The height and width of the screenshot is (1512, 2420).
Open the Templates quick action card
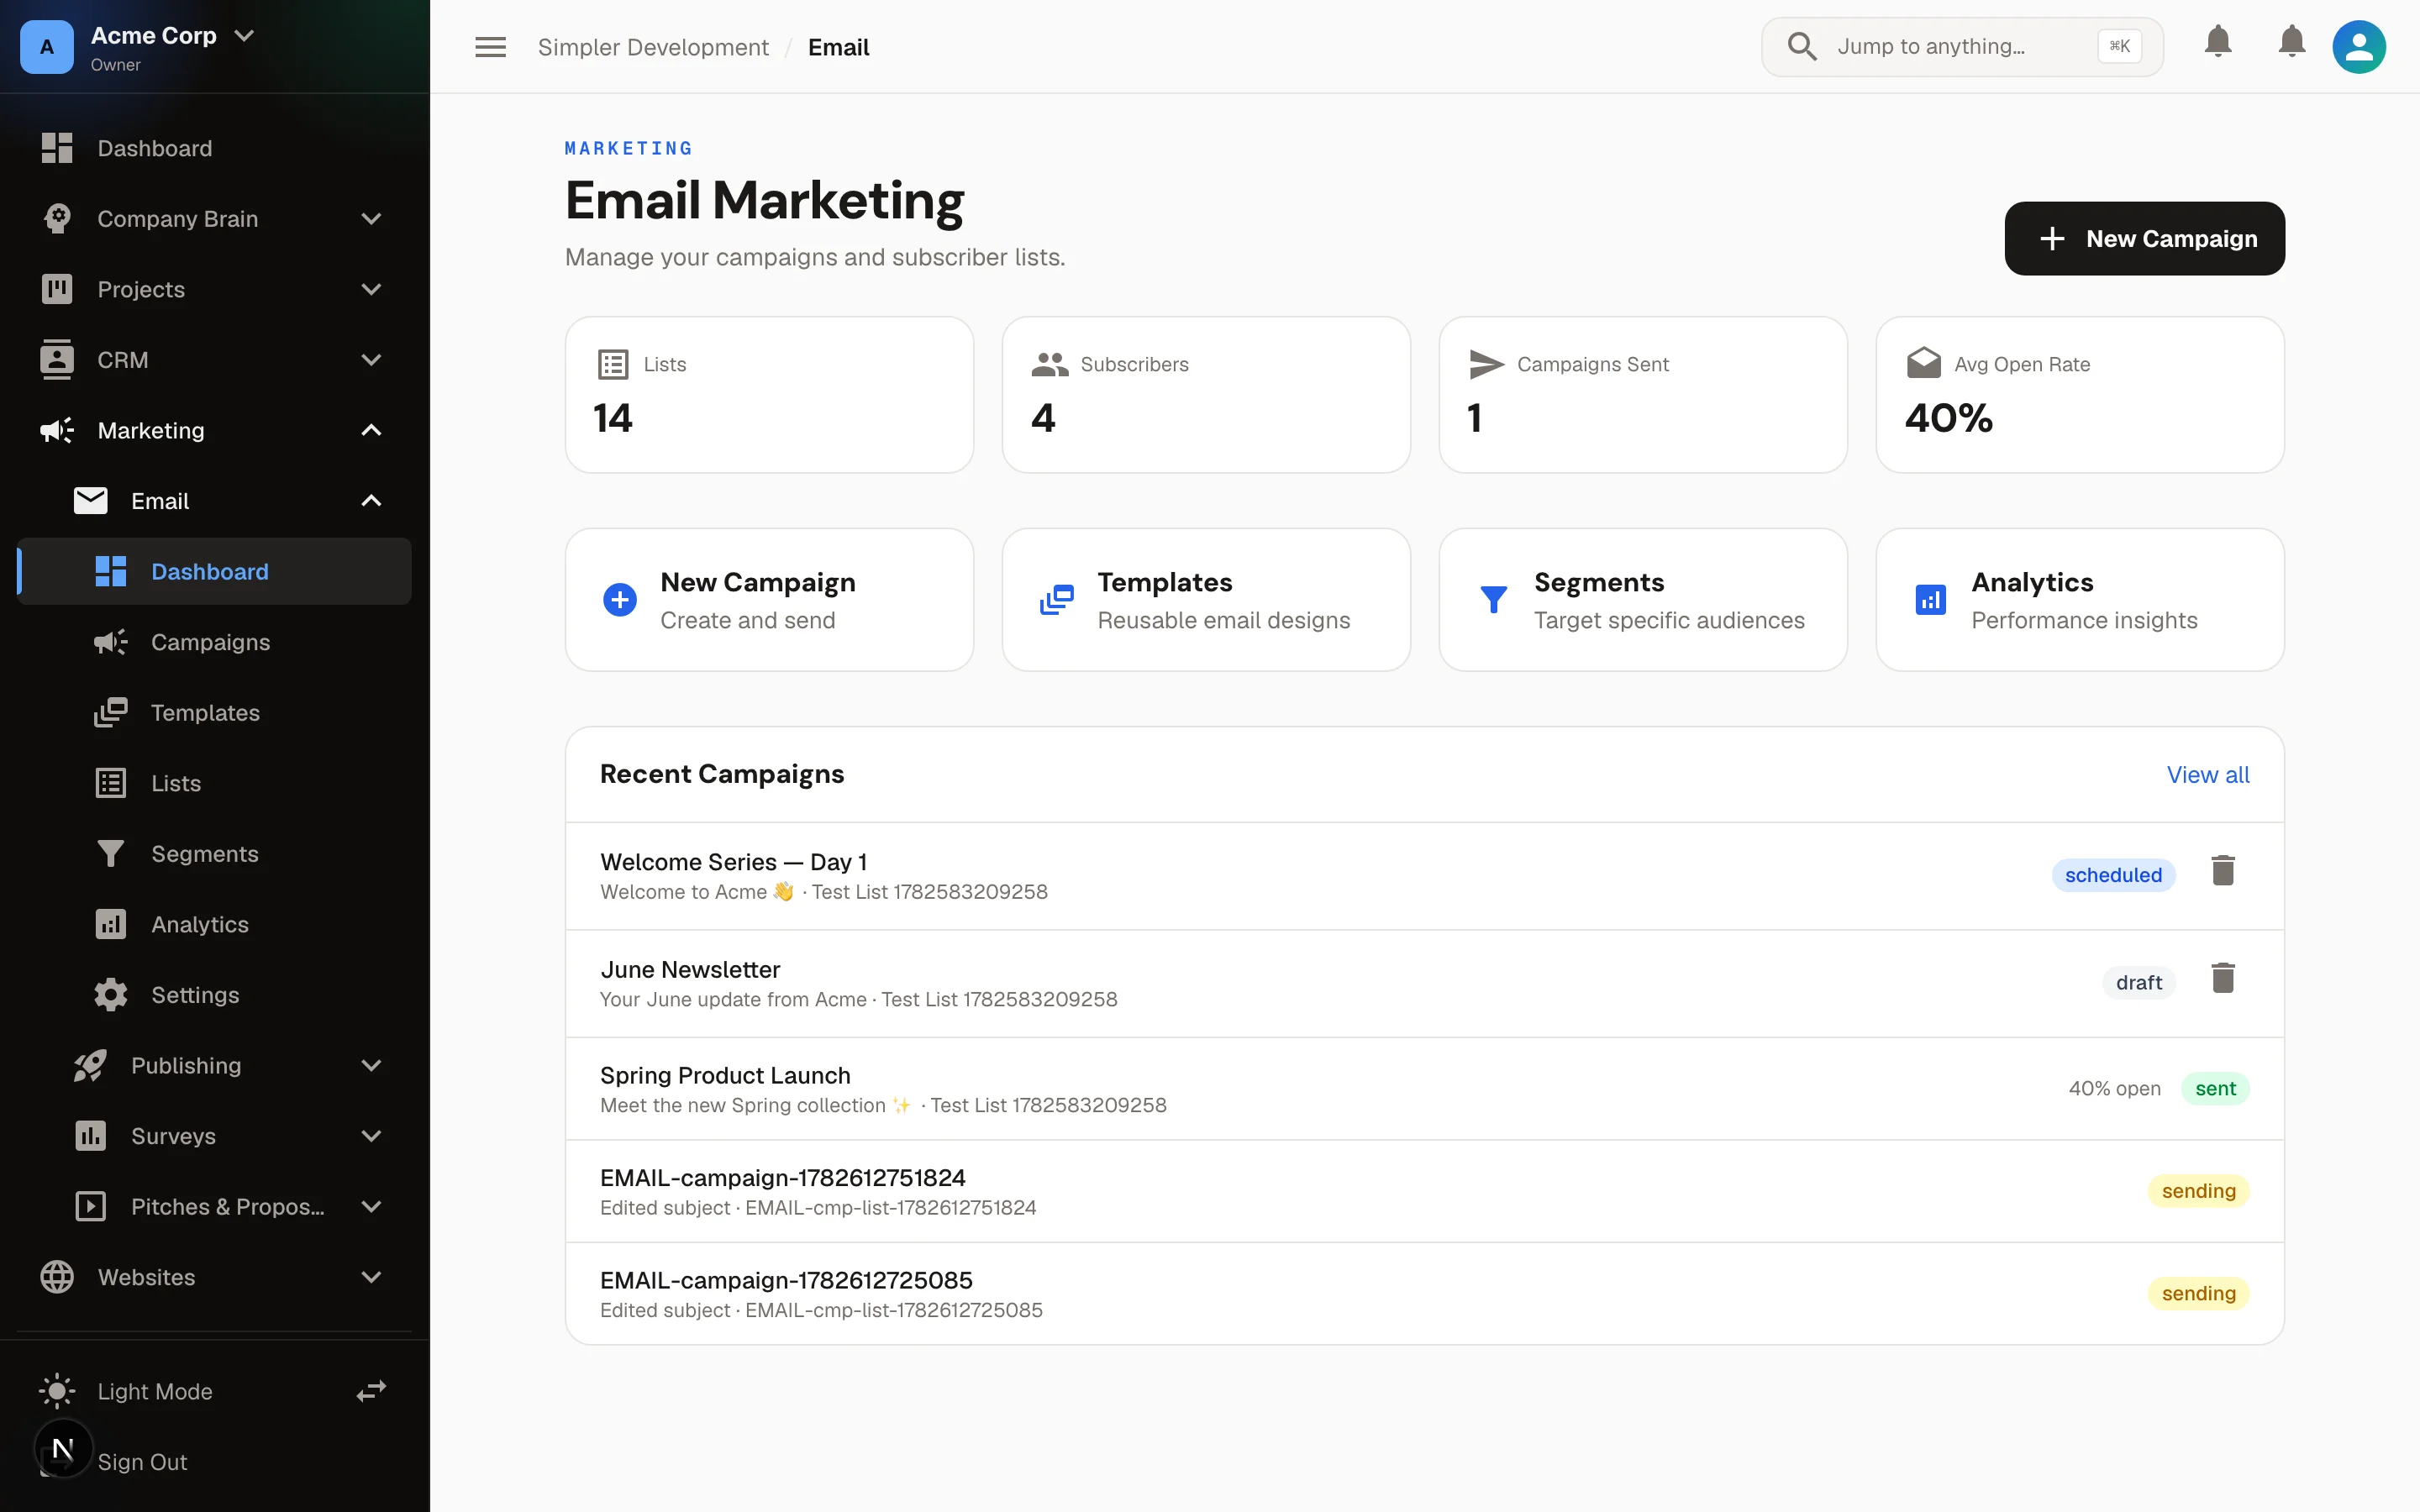1206,600
